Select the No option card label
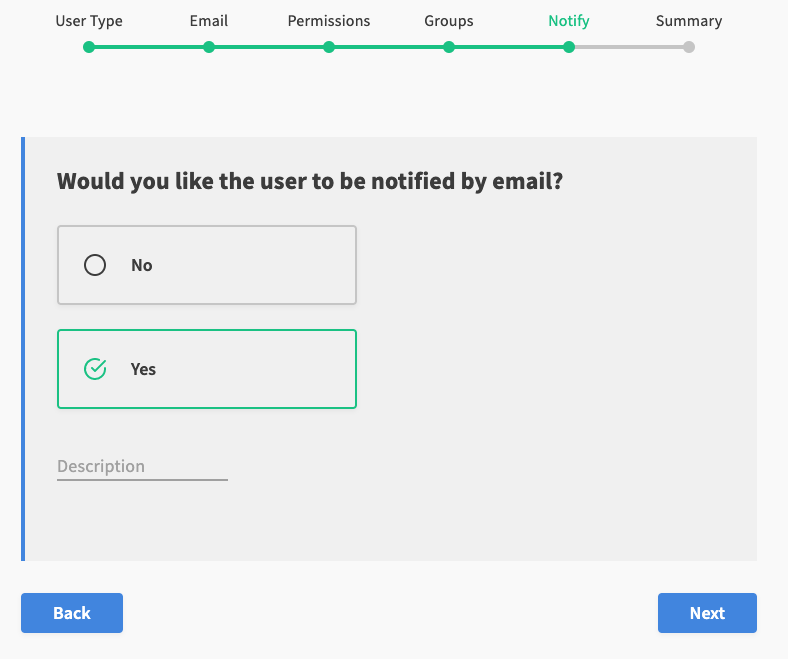788x659 pixels. [x=142, y=265]
